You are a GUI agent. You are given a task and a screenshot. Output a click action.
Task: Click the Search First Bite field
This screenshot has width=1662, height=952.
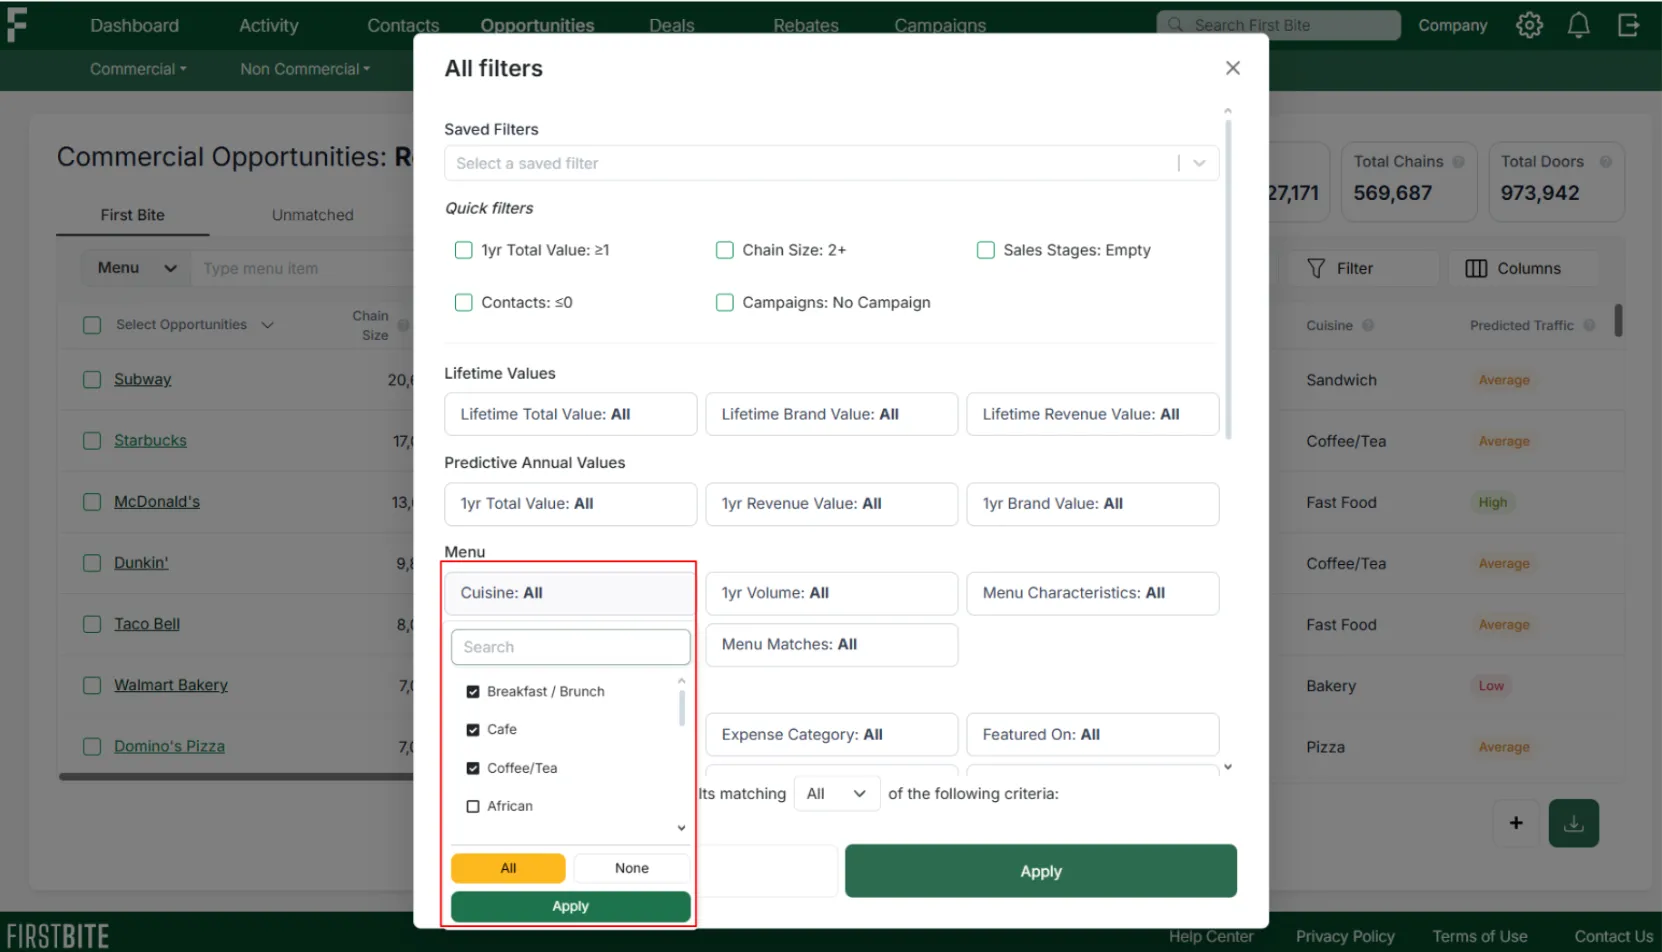coord(1279,25)
